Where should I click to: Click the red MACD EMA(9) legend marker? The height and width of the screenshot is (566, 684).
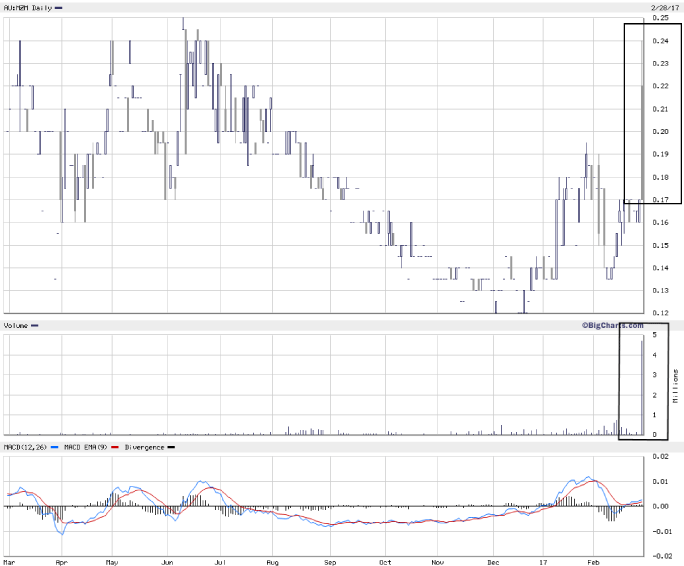point(116,446)
